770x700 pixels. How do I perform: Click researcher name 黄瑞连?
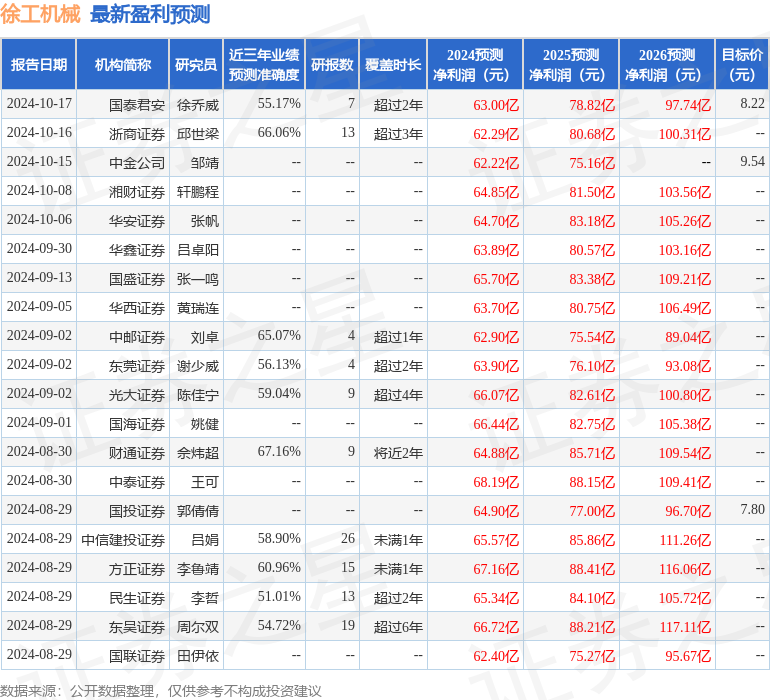[197, 308]
